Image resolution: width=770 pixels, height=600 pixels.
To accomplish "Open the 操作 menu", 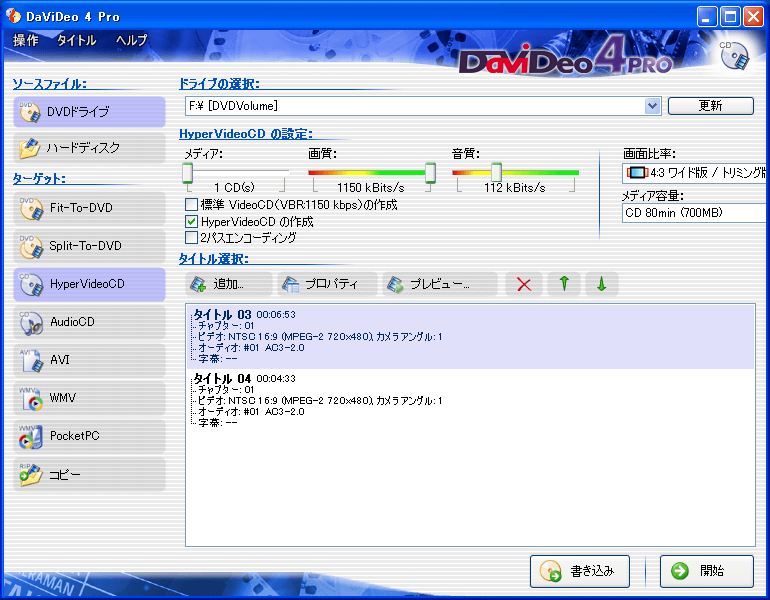I will coord(26,40).
